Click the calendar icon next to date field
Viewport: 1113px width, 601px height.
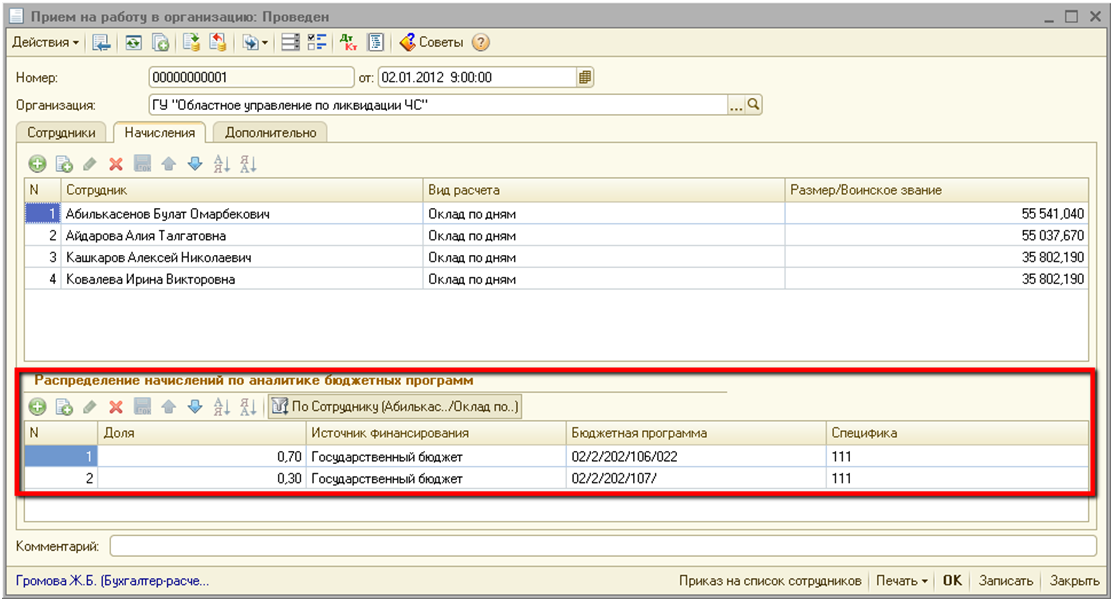coord(585,77)
